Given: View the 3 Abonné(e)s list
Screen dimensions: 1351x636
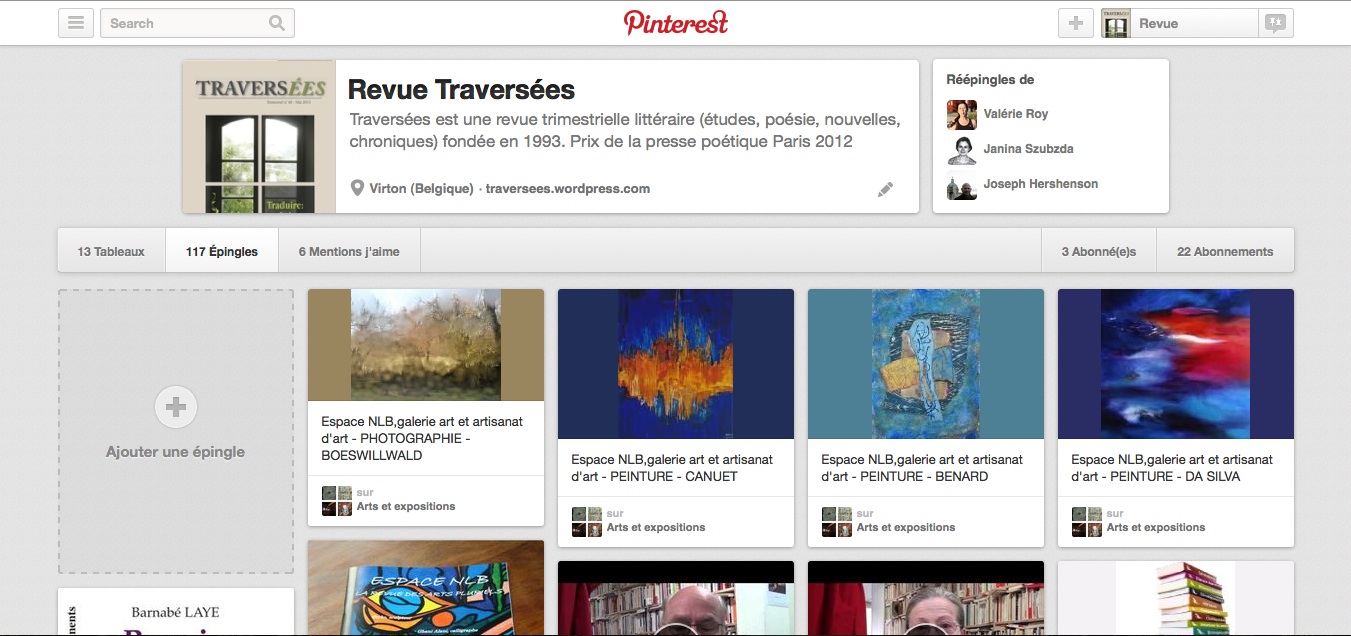Looking at the screenshot, I should 1099,252.
